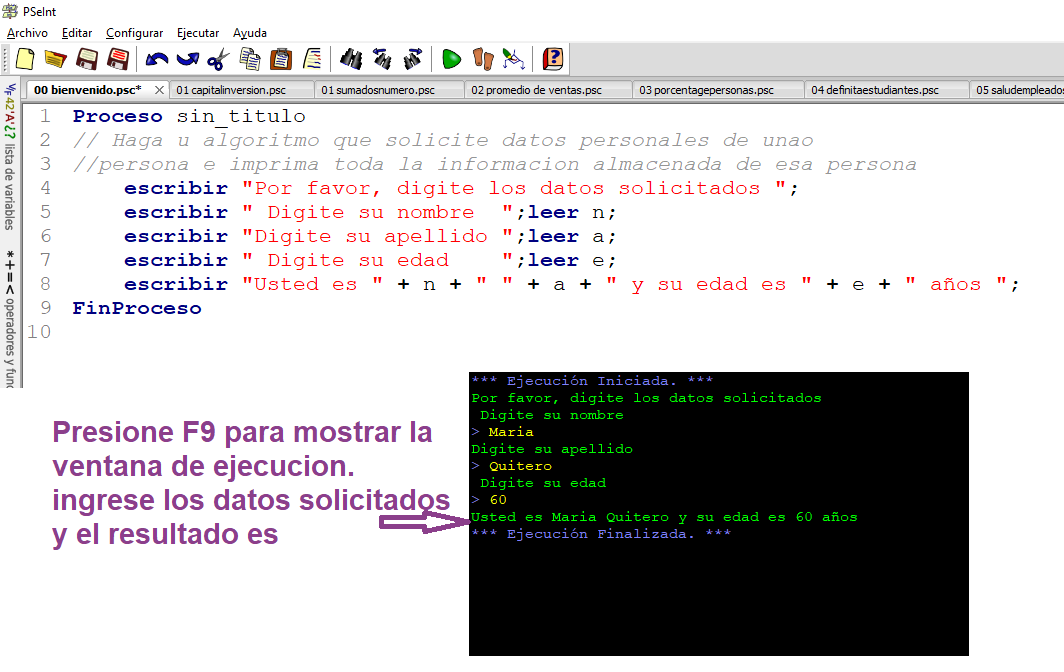Expand the 'lista de variables' side panel
Image resolution: width=1064 pixels, height=672 pixels.
coord(10,157)
